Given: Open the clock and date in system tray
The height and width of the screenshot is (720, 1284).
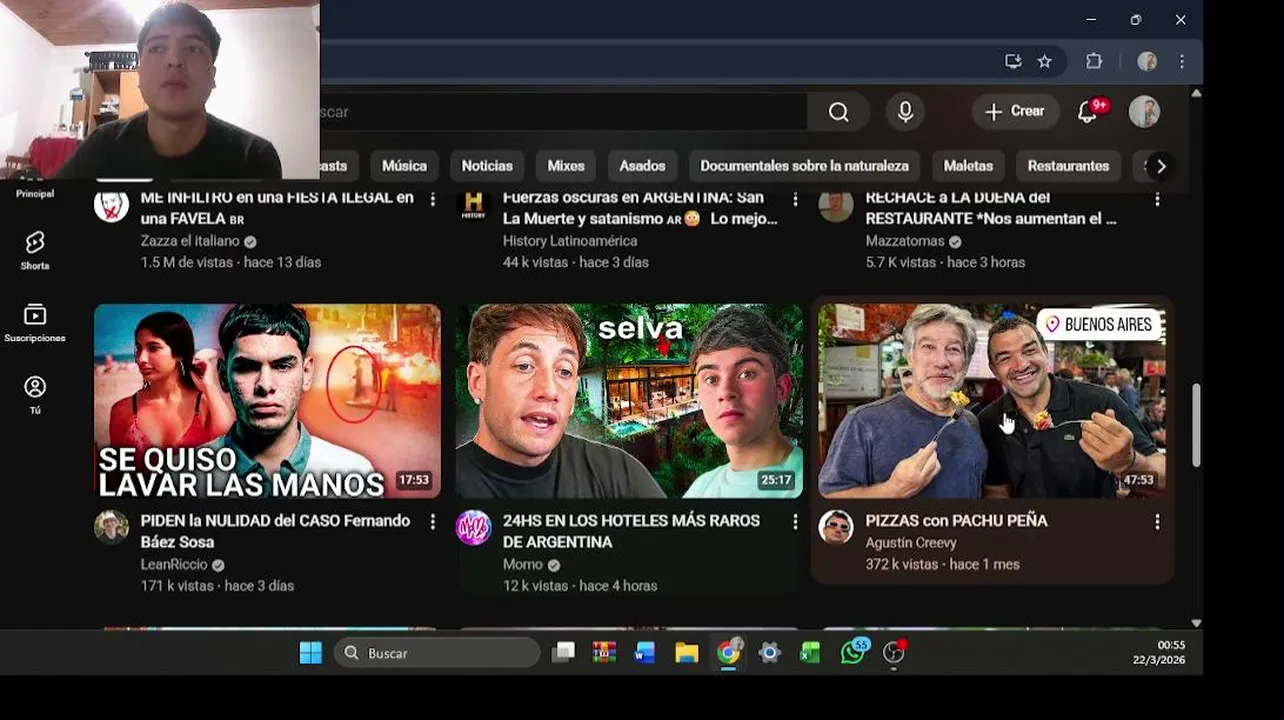Looking at the screenshot, I should [1159, 653].
